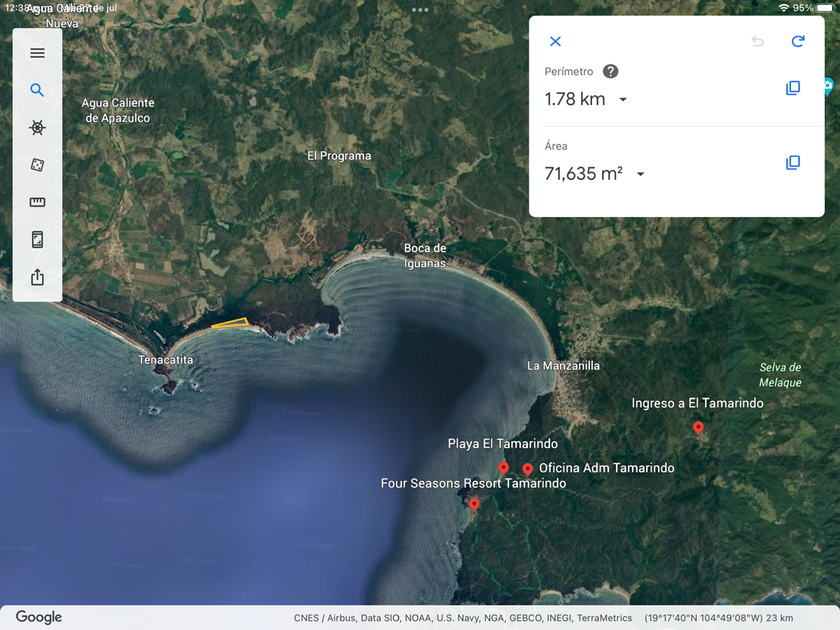Open the Projects device icon
The width and height of the screenshot is (840, 630).
37,239
